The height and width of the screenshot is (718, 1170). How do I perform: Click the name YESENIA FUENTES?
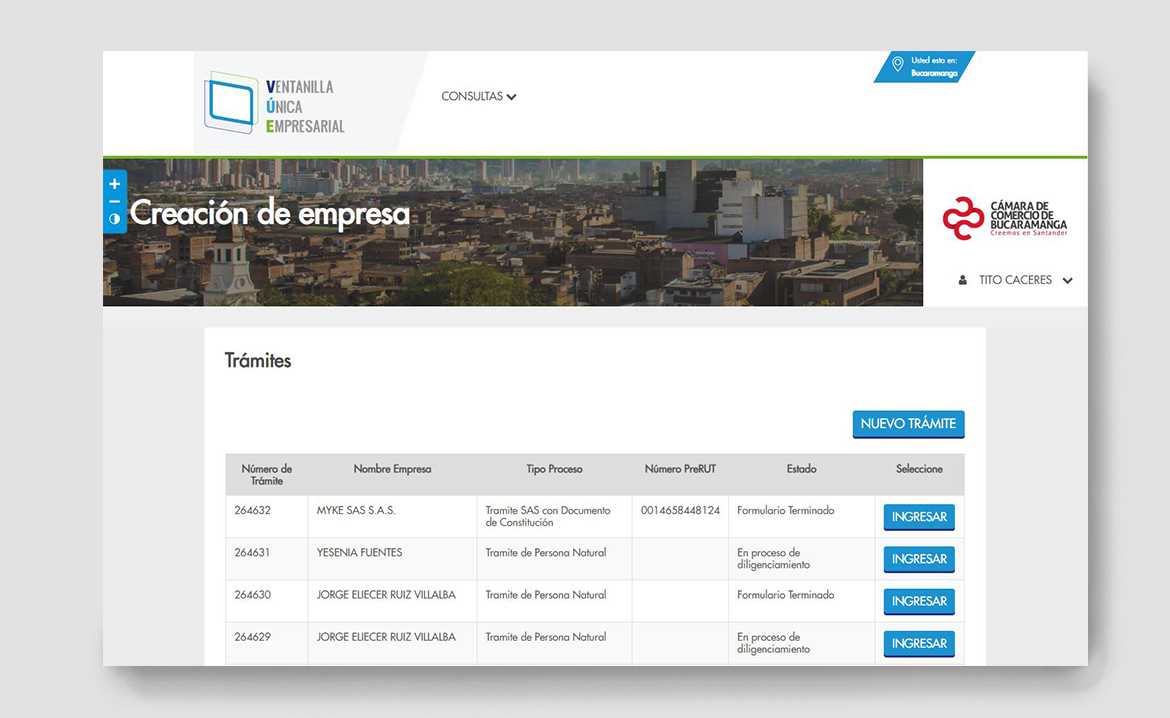[x=359, y=552]
